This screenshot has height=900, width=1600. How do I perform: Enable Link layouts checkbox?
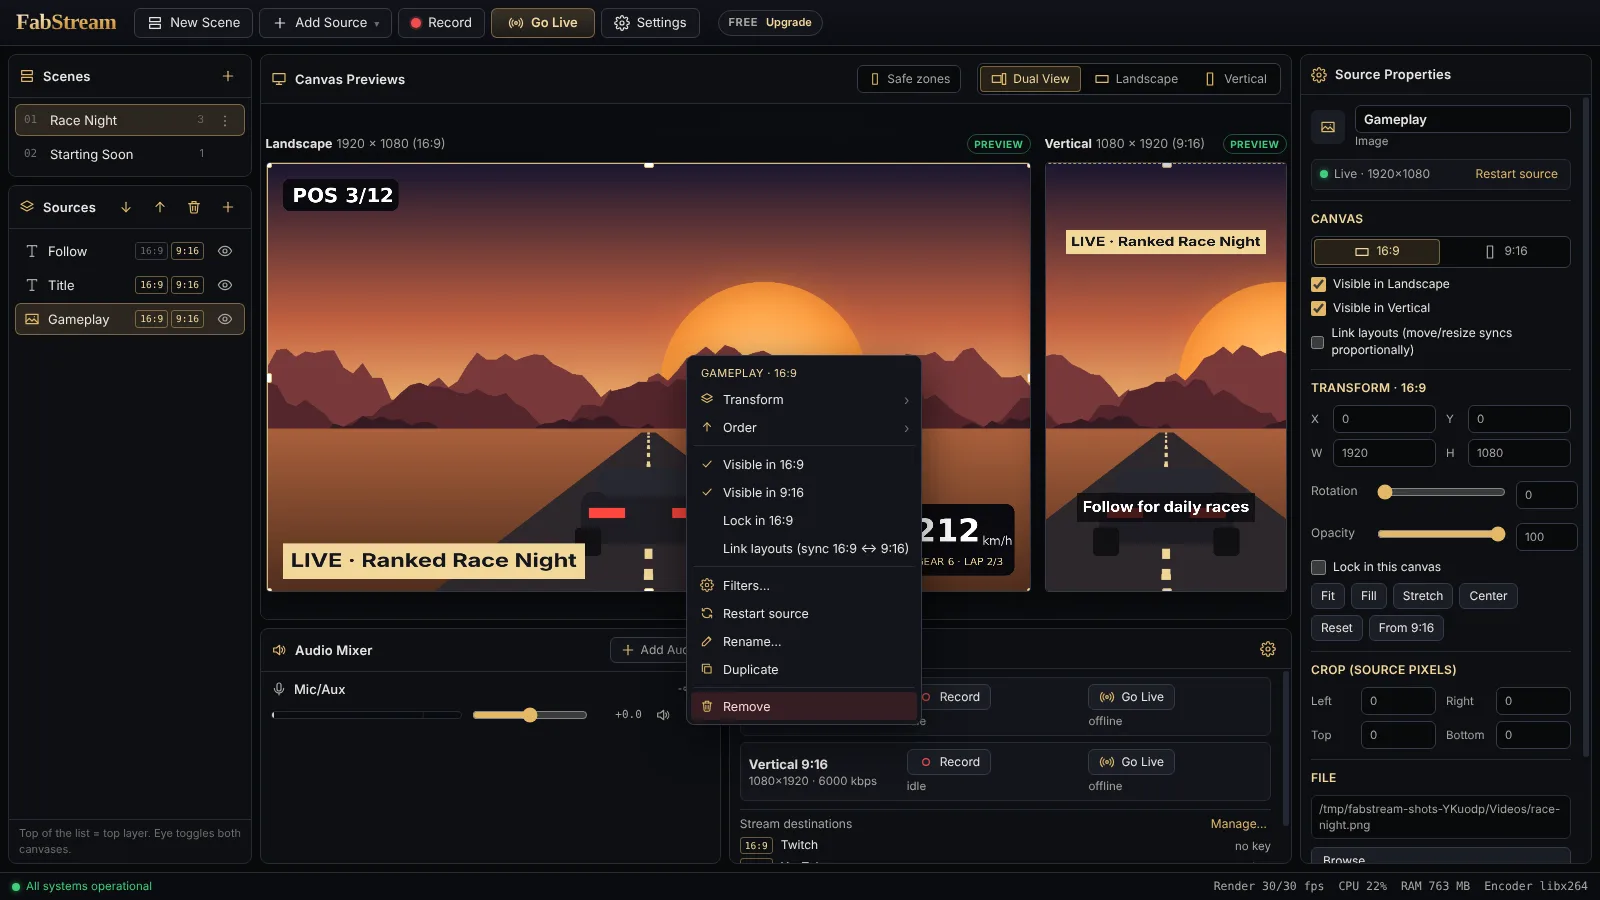(1318, 342)
